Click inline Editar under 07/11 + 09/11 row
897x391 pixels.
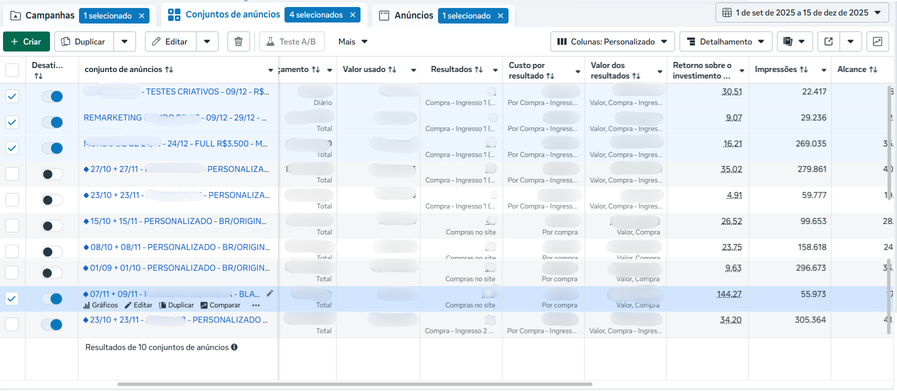coord(138,305)
